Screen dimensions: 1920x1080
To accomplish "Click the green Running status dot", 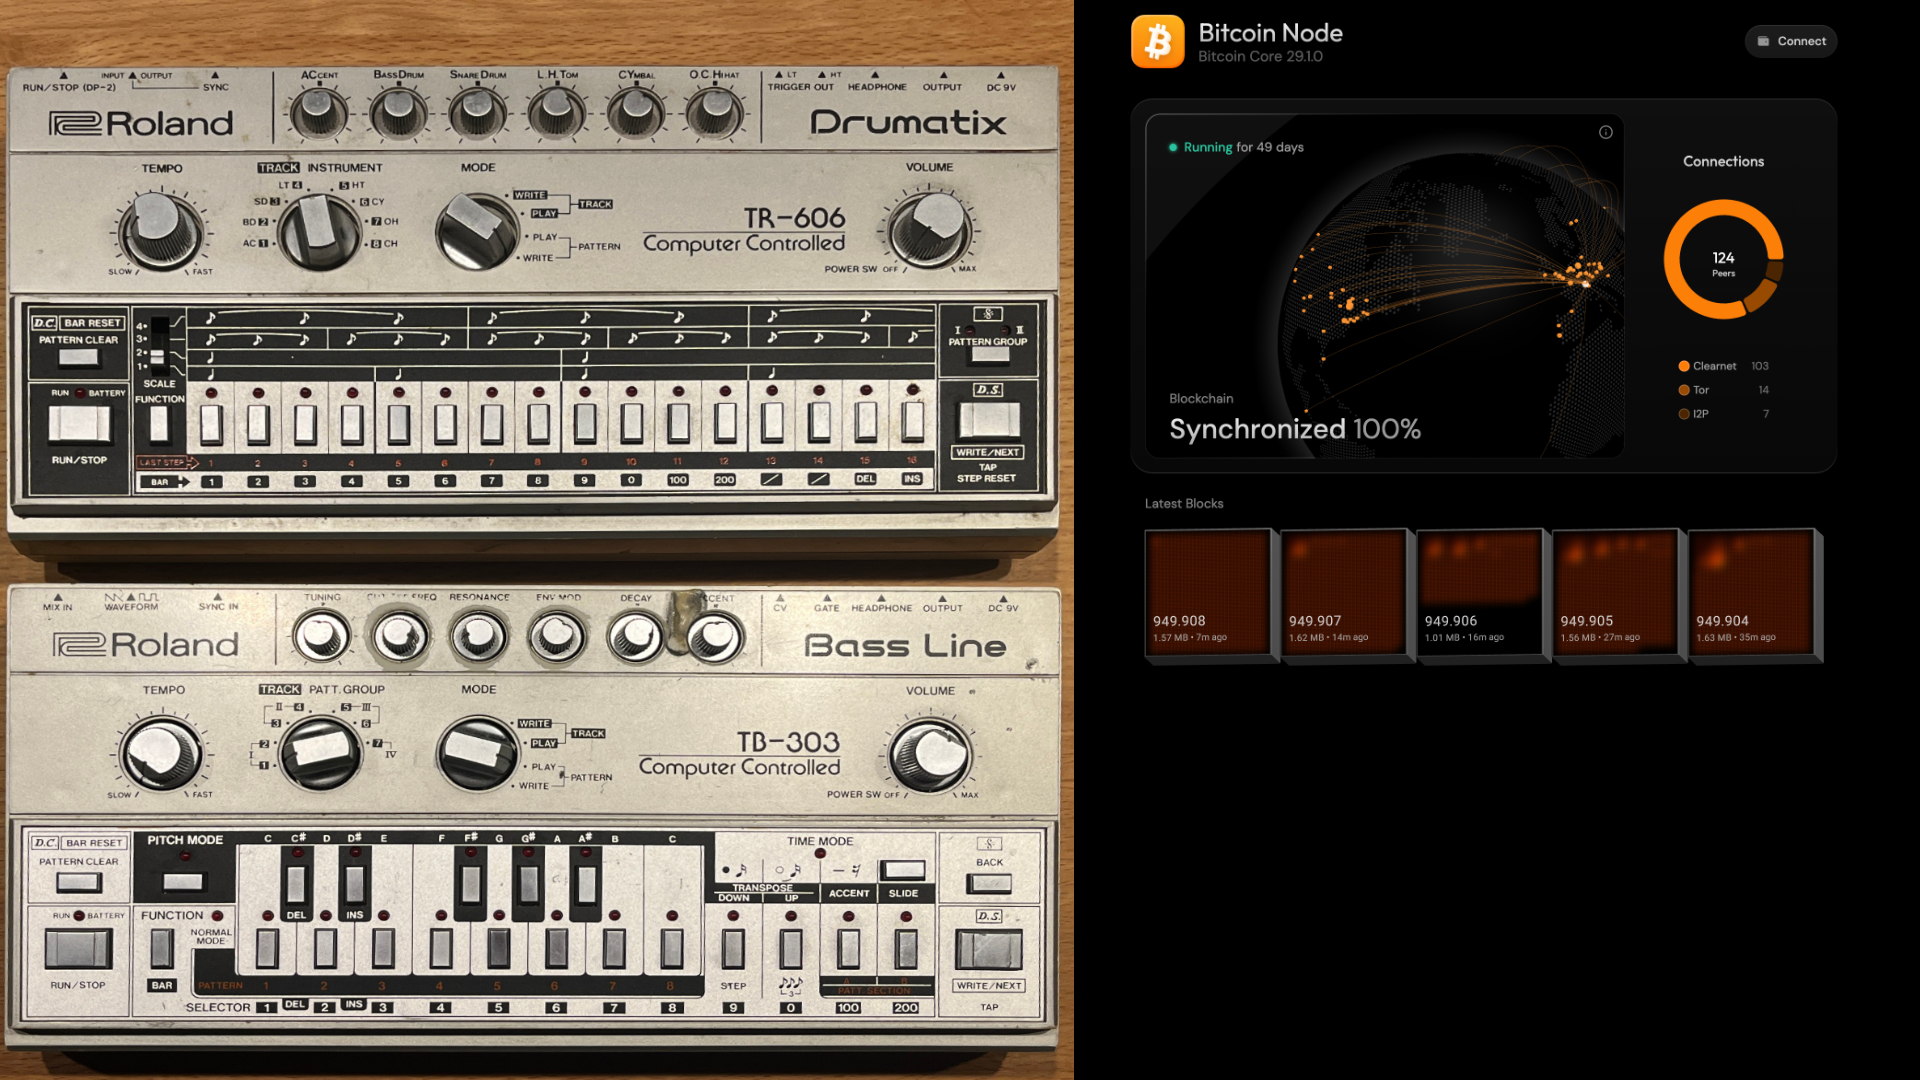I will (1173, 147).
